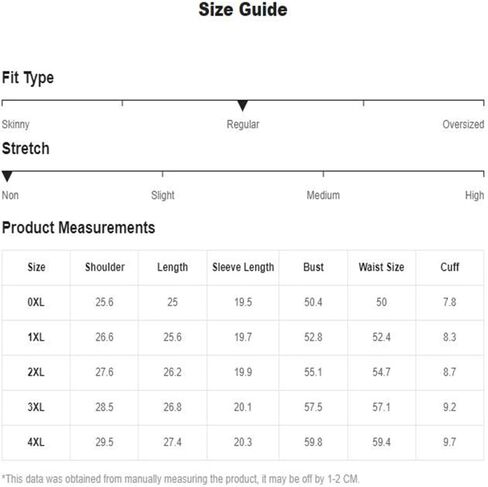The width and height of the screenshot is (488, 487).
Task: Select the 2XL size row label
Action: coord(36,372)
